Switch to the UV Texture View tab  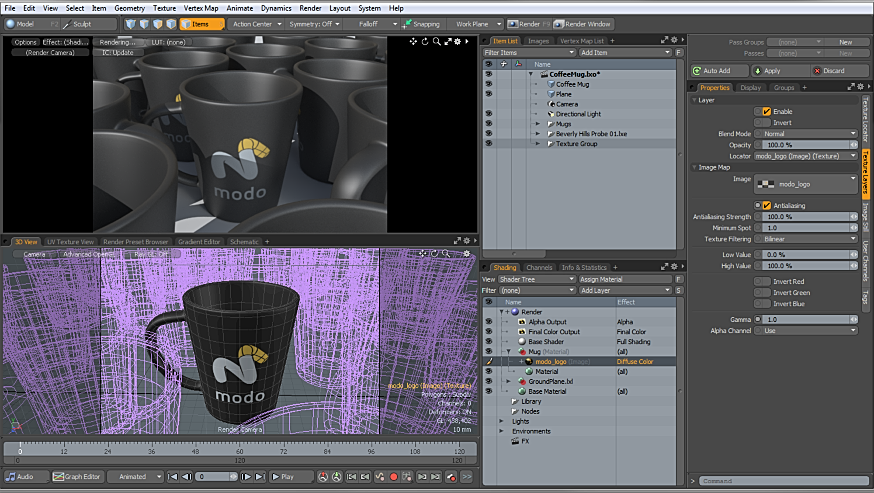tap(72, 241)
